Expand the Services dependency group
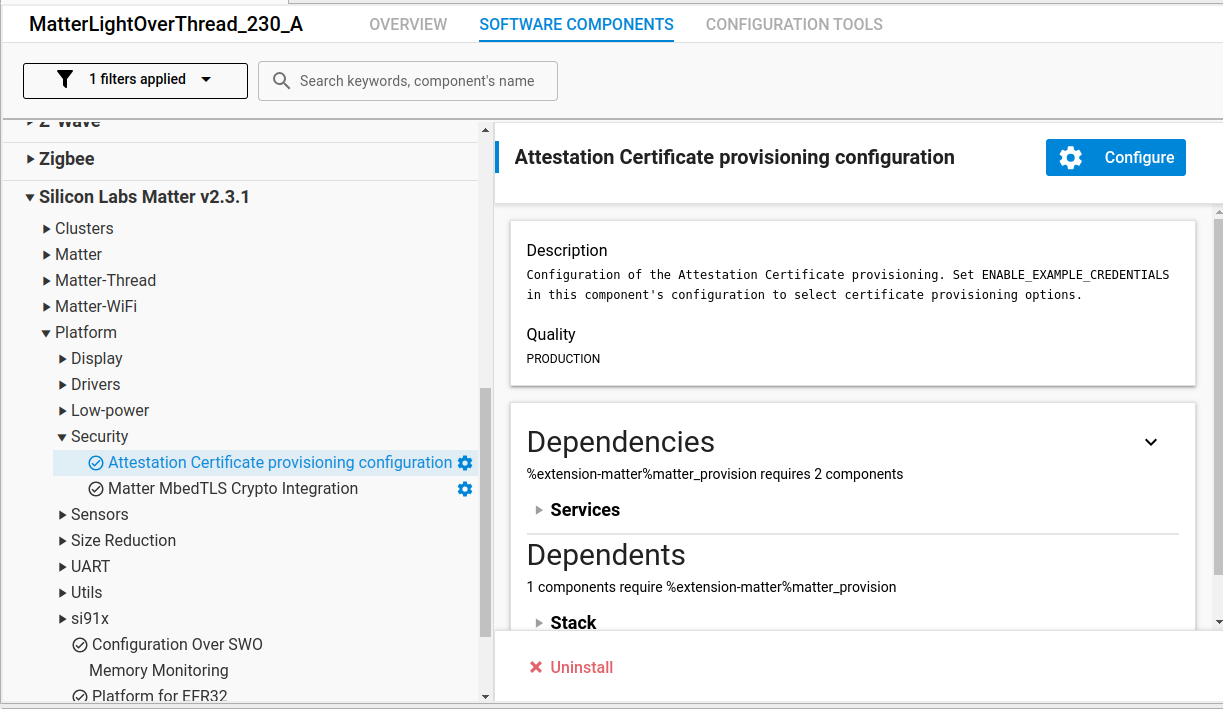1223x709 pixels. pos(540,510)
